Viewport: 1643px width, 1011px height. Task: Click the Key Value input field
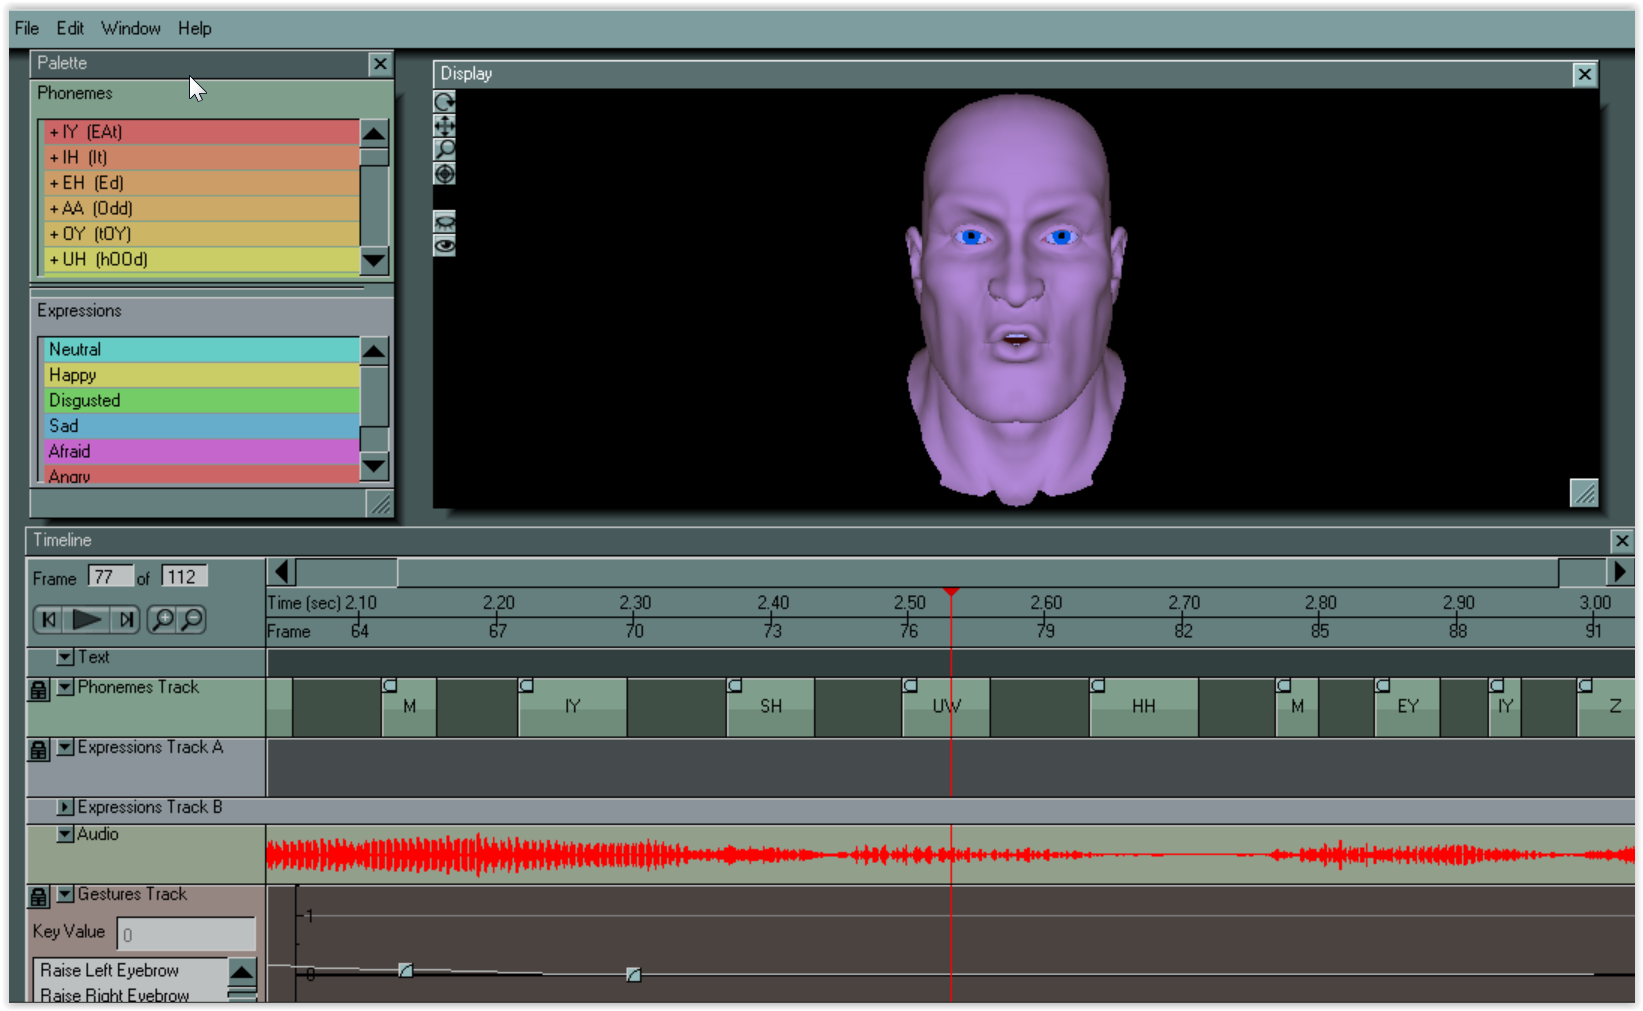(186, 934)
